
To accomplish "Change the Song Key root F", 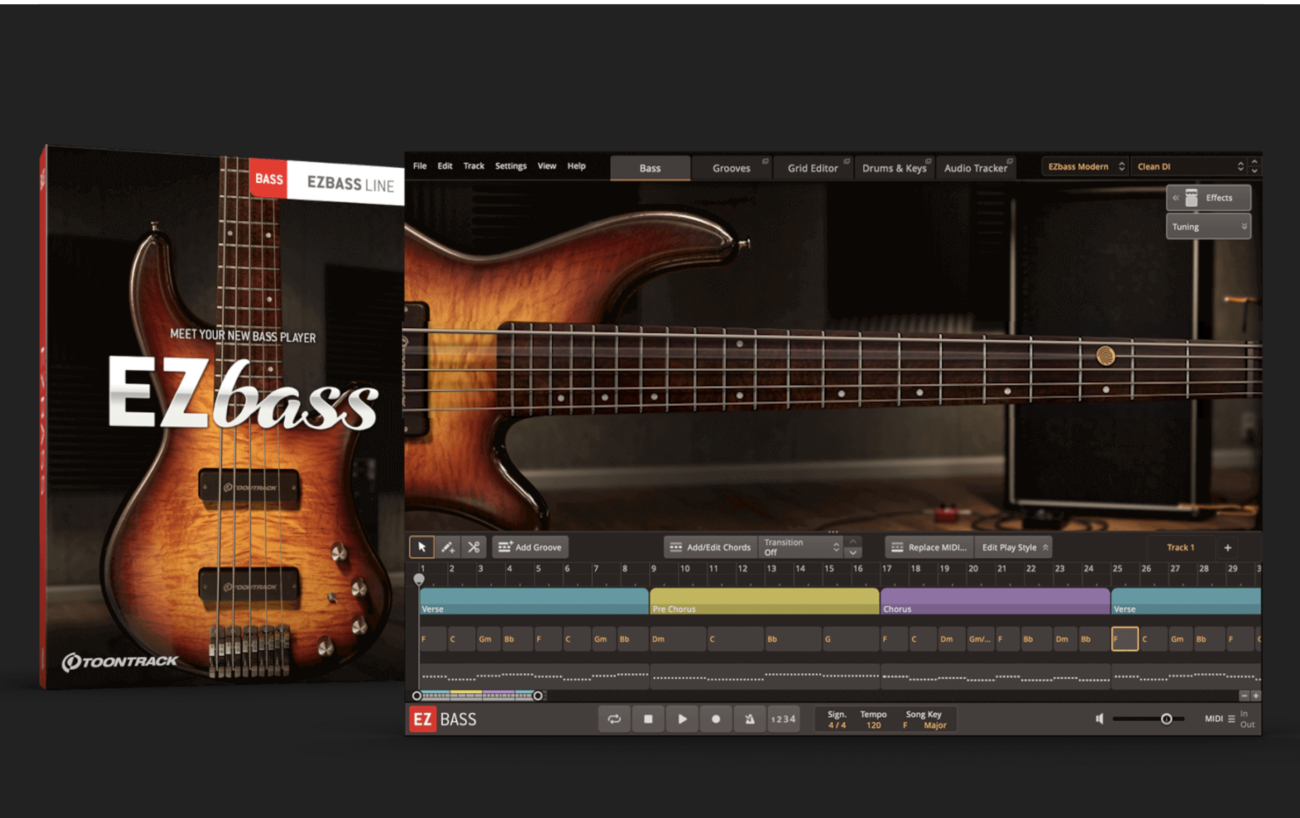I will click(x=906, y=725).
